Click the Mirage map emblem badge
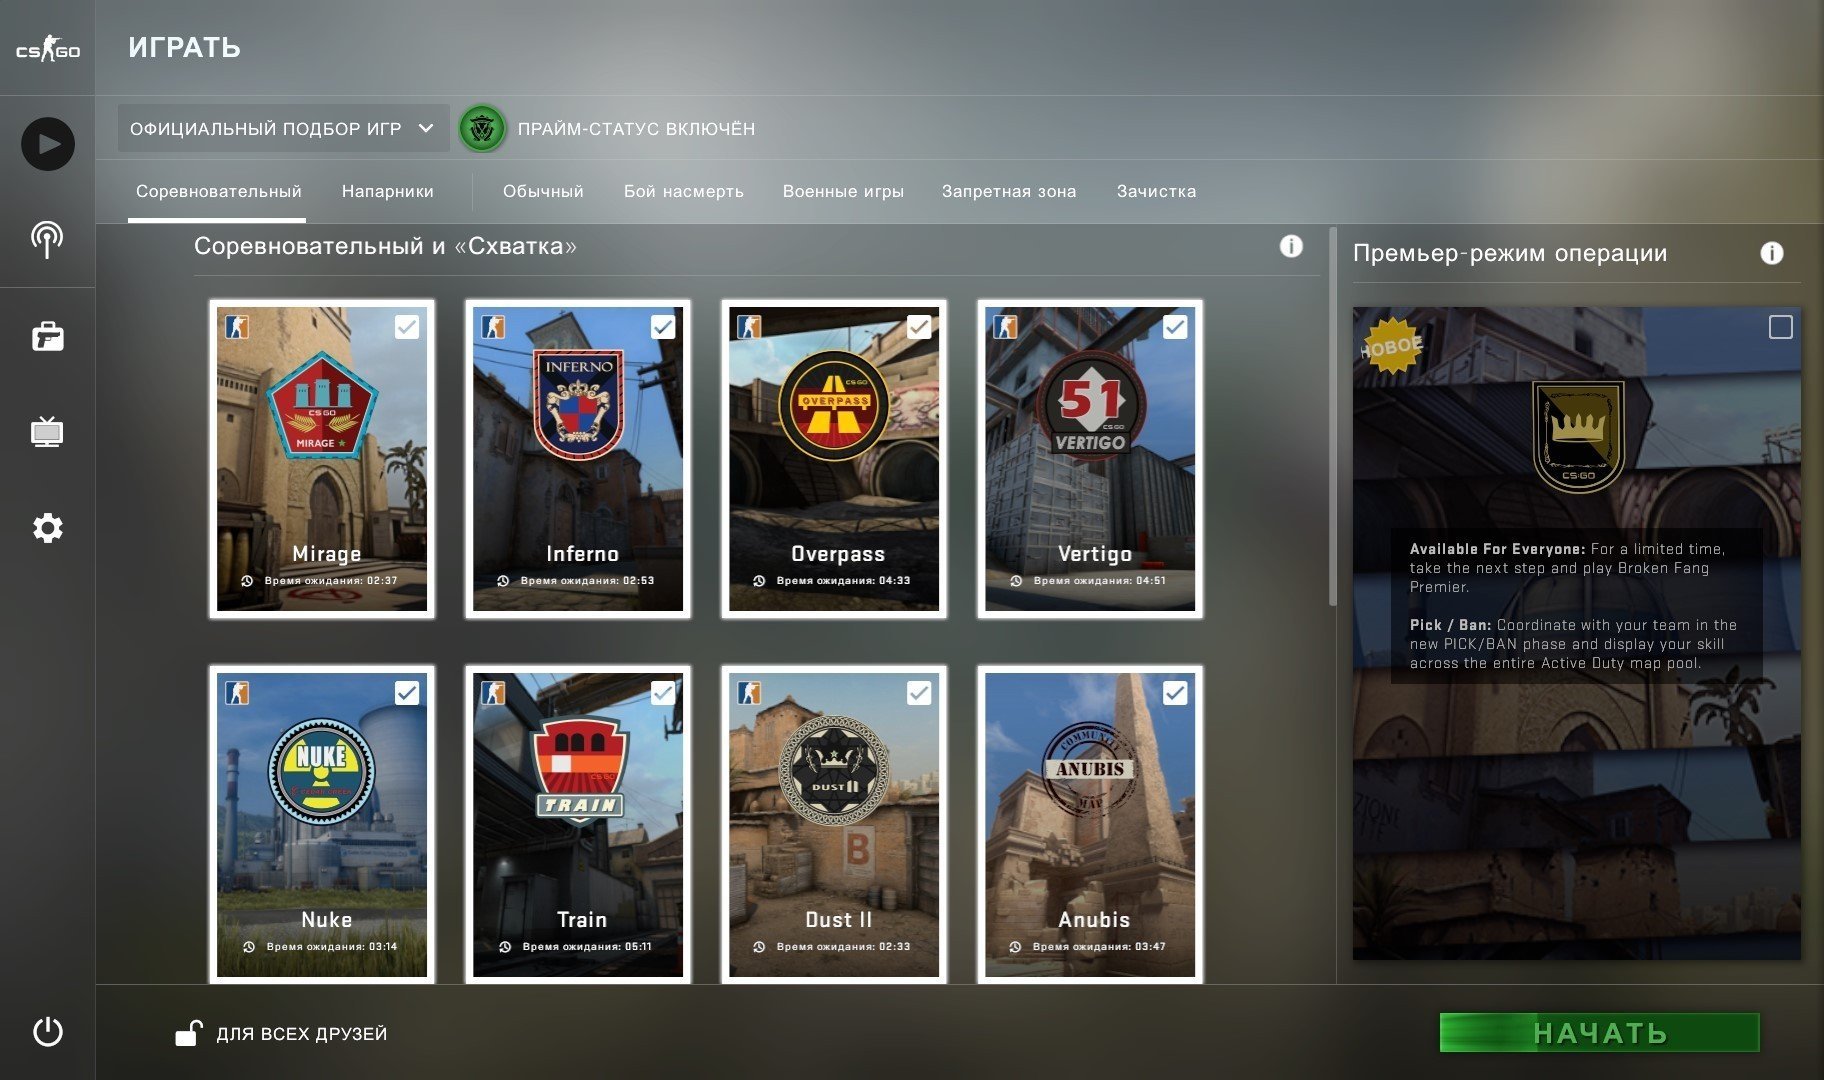Viewport: 1824px width, 1080px height. [321, 405]
